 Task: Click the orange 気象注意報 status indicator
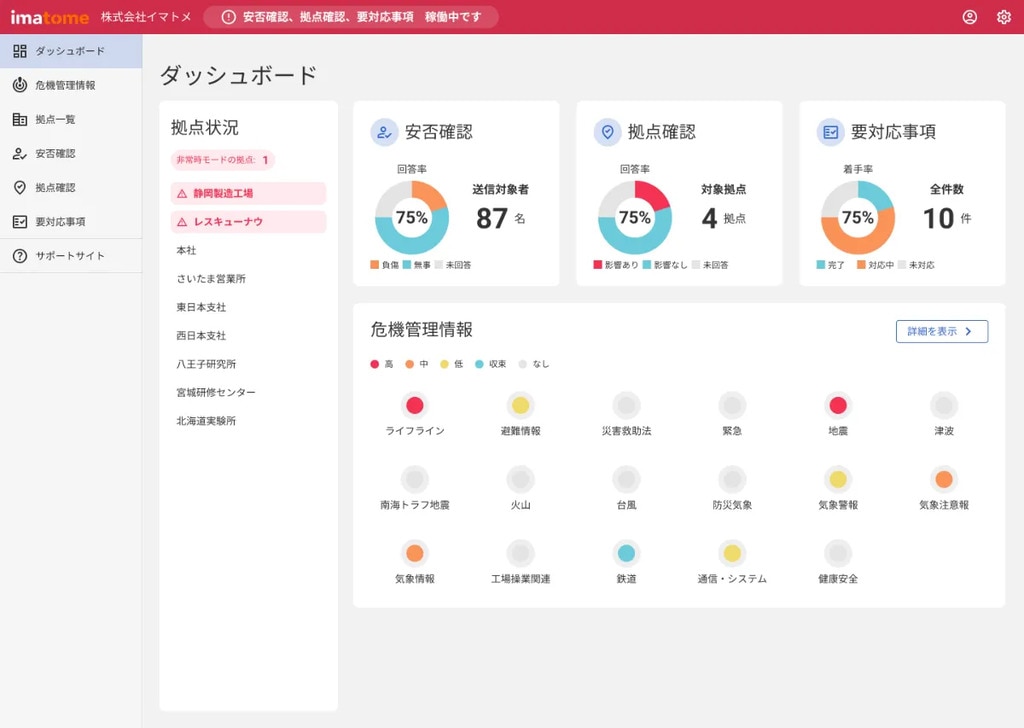coord(943,479)
